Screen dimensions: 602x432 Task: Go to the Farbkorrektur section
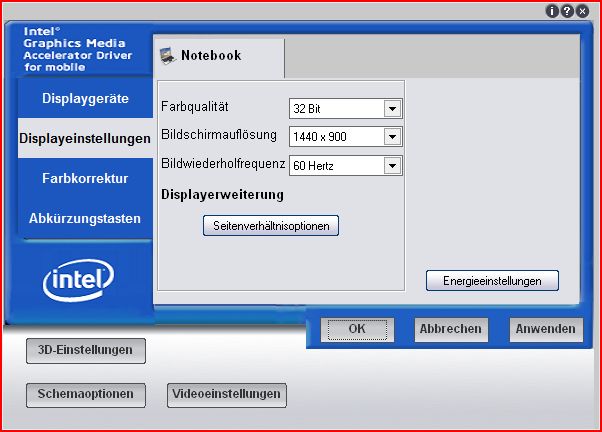[85, 178]
